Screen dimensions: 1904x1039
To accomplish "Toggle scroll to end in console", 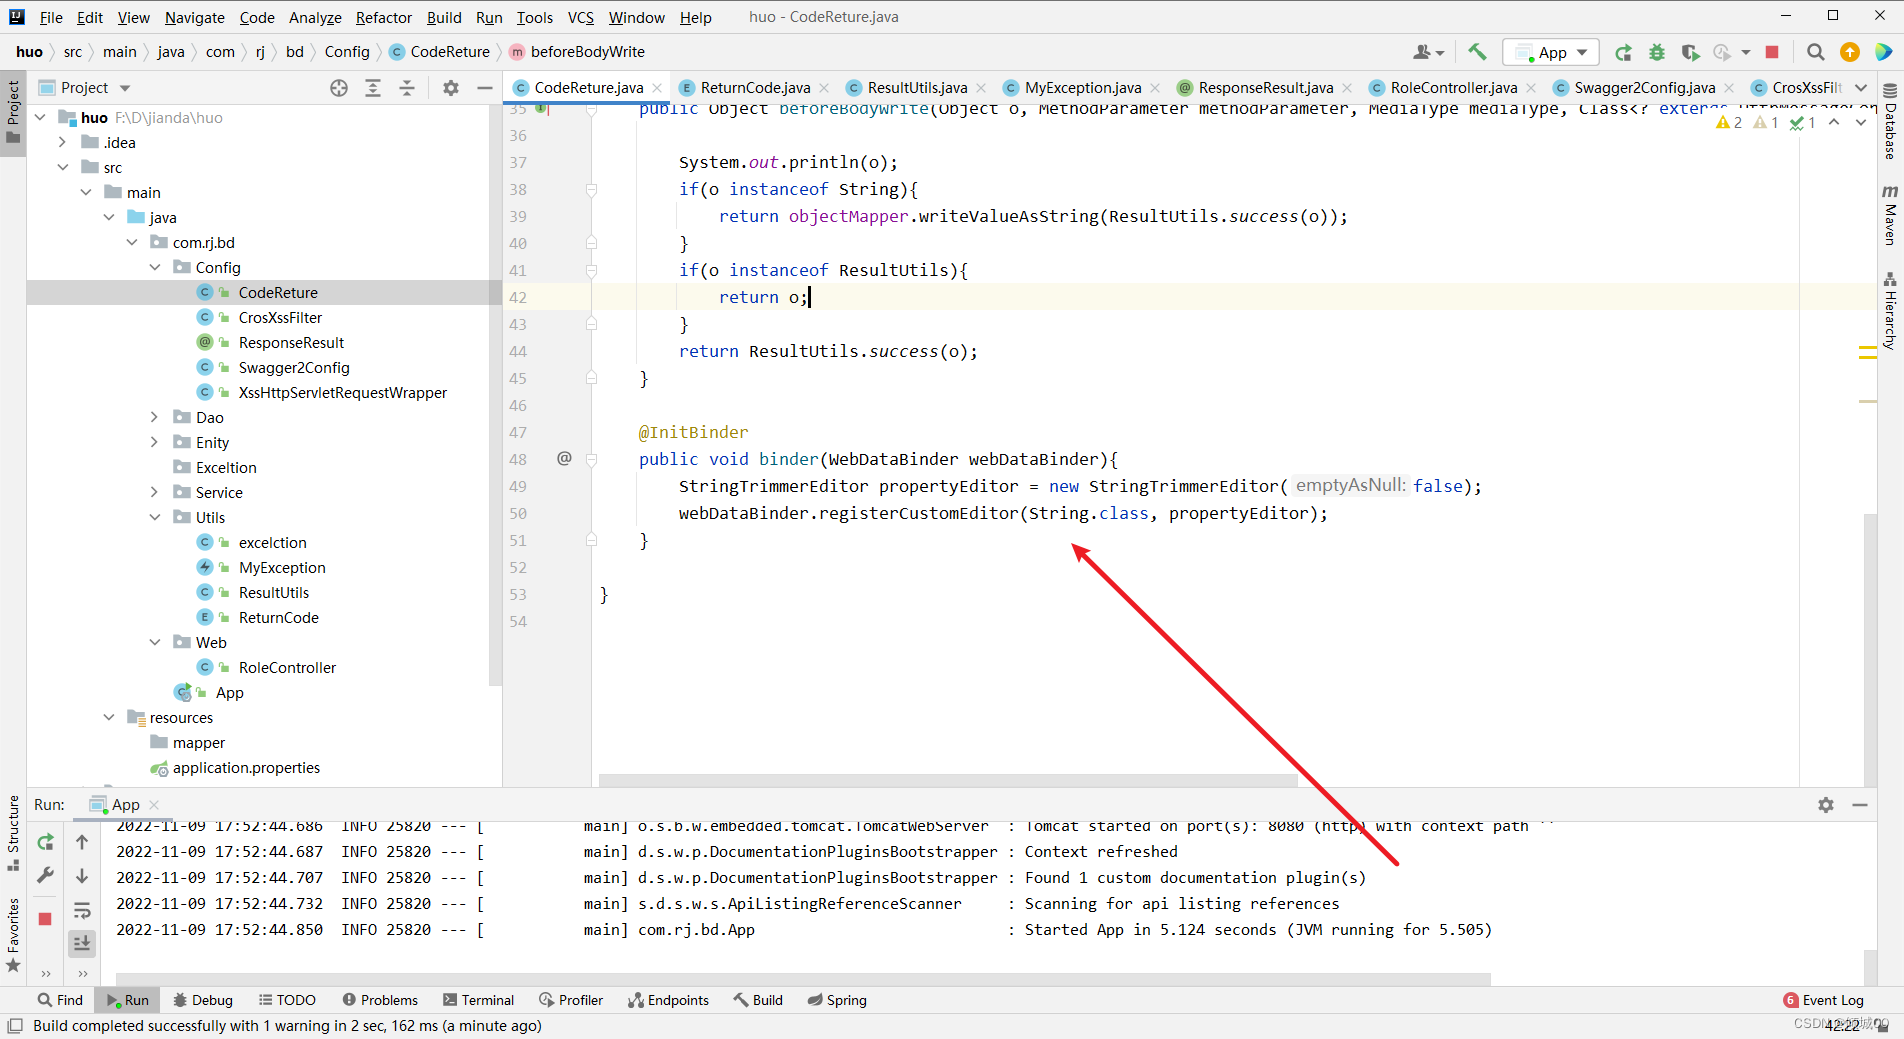I will tap(82, 942).
